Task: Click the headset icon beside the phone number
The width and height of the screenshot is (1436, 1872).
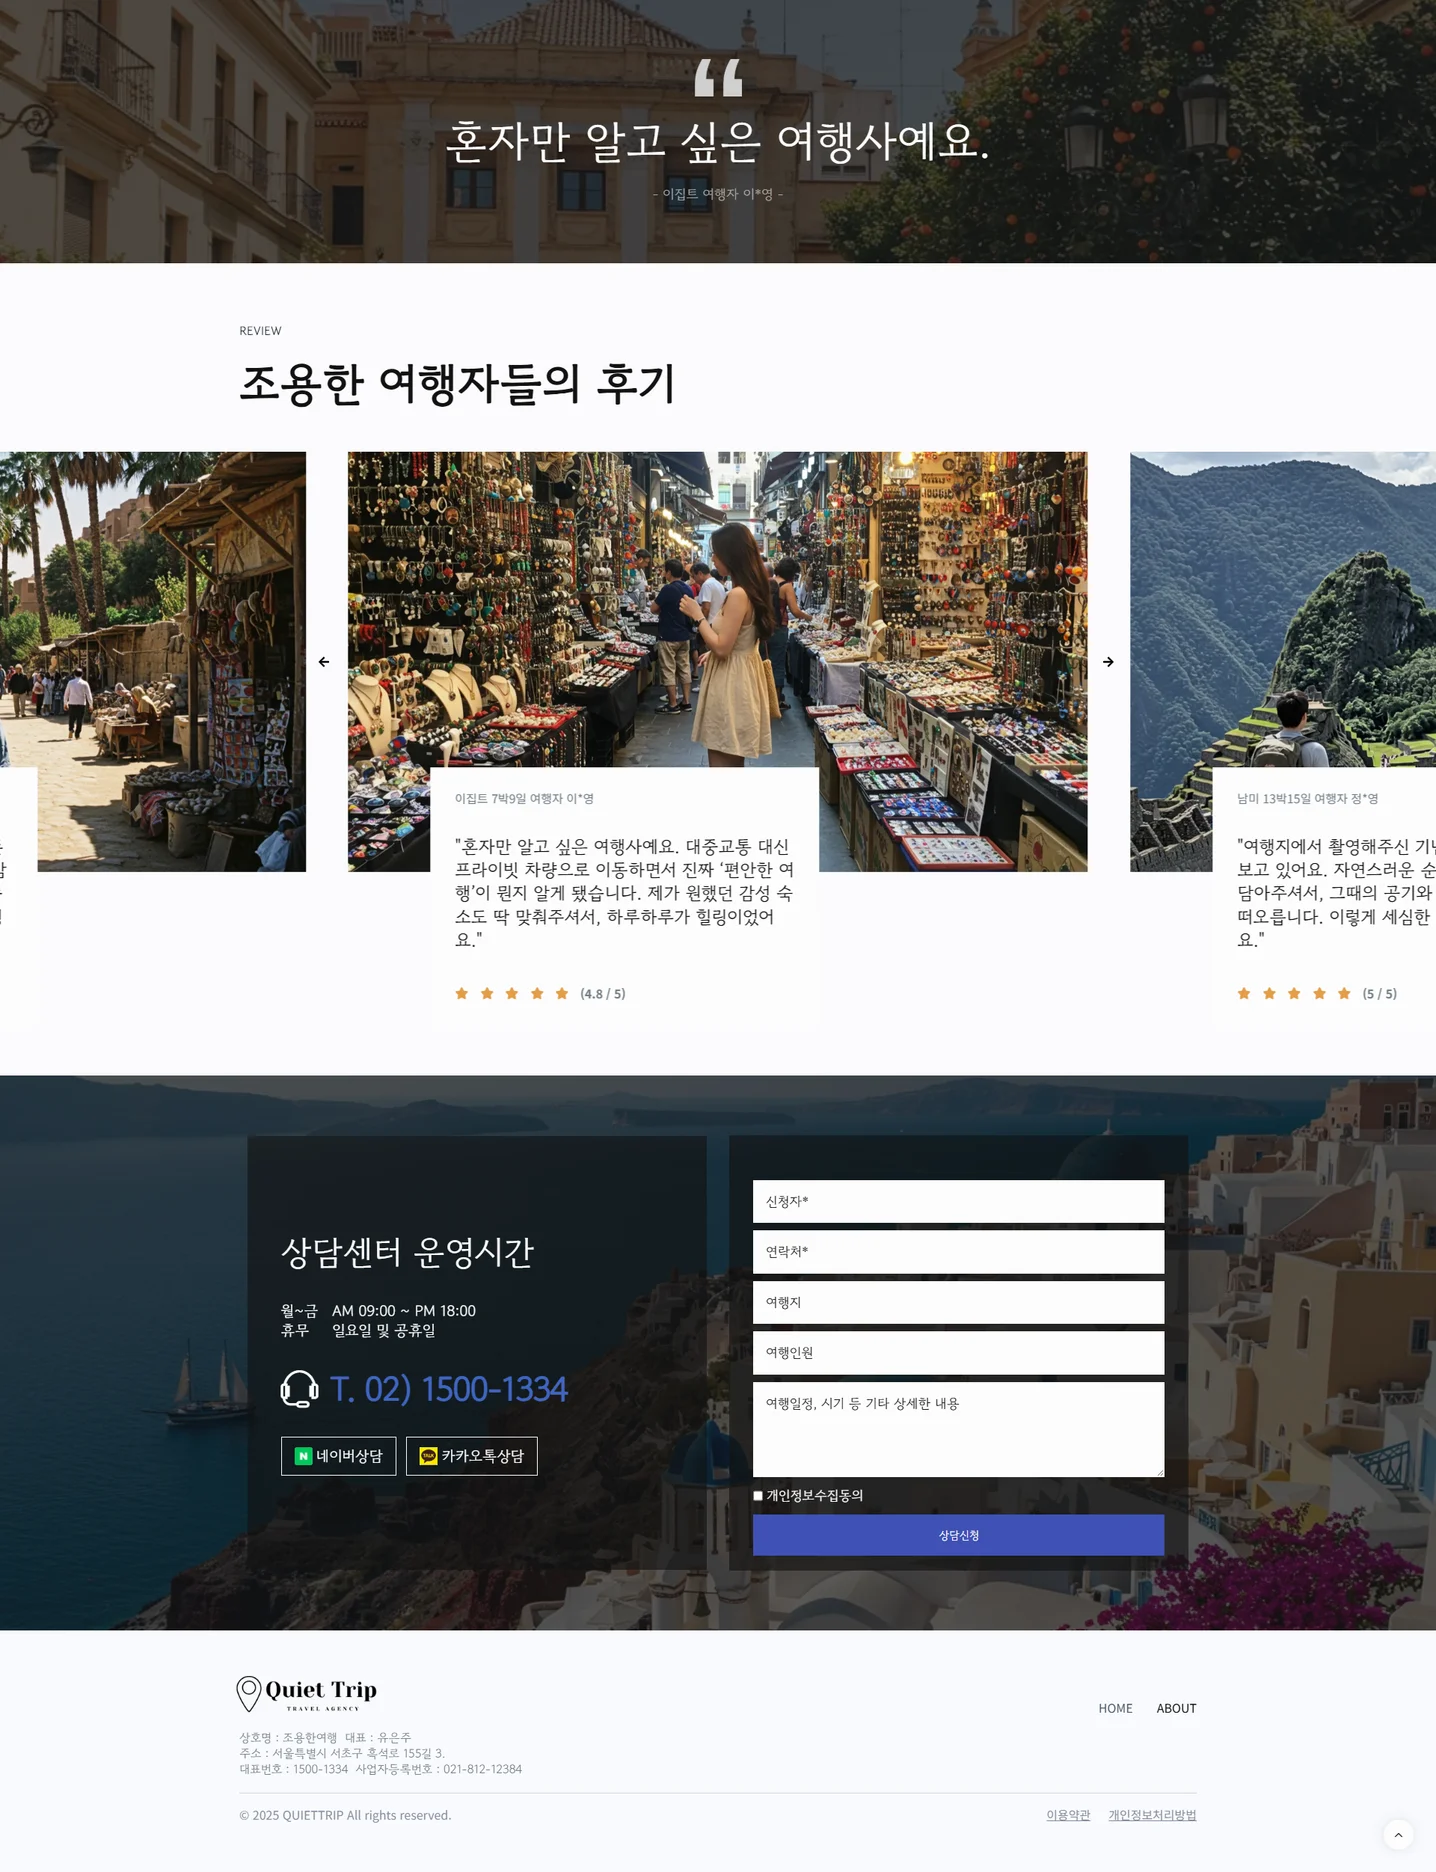Action: 299,1389
